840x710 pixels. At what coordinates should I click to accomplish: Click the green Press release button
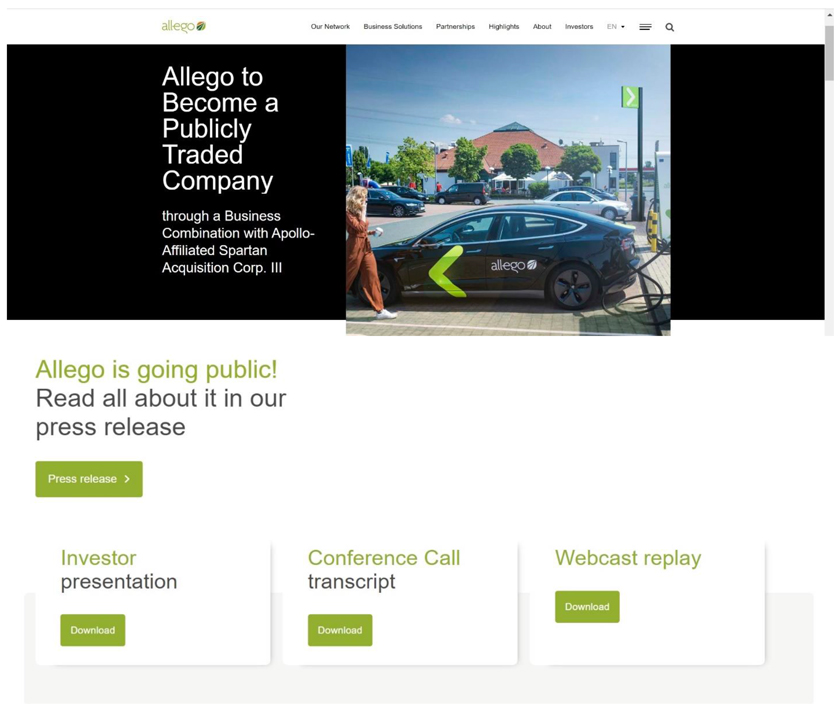click(89, 479)
